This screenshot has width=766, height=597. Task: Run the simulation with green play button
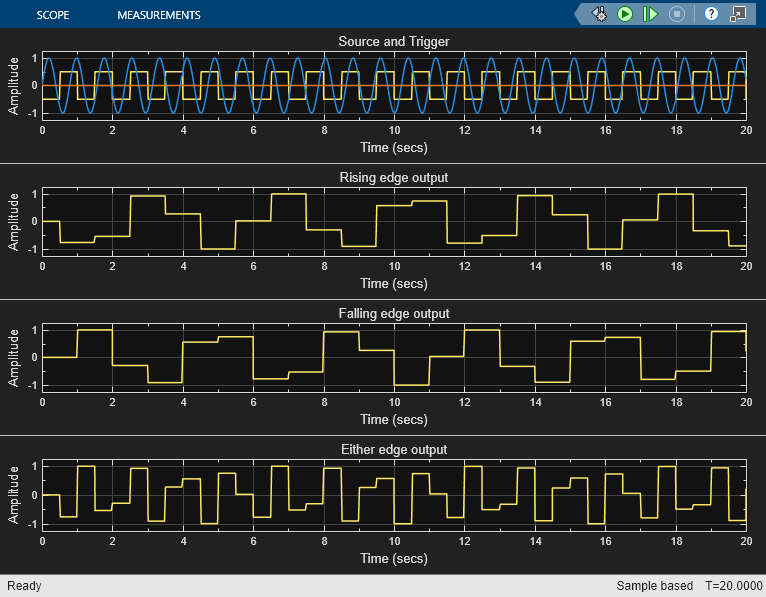tap(624, 14)
